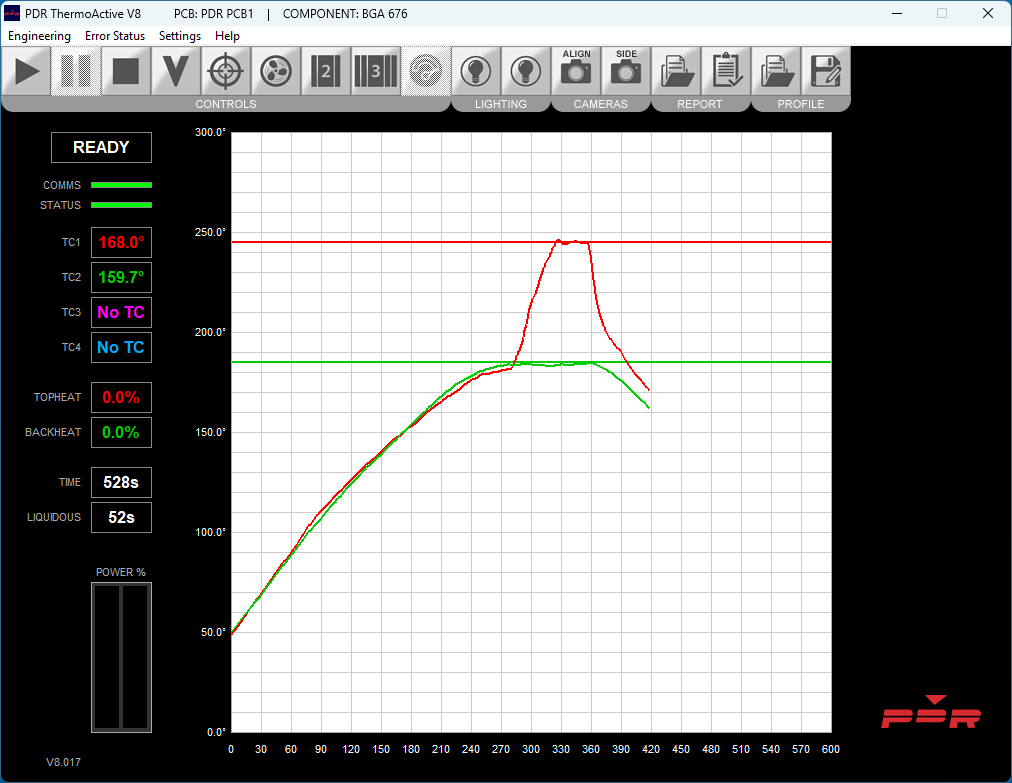
Task: Toggle the first lighting lamp
Action: tap(476, 71)
